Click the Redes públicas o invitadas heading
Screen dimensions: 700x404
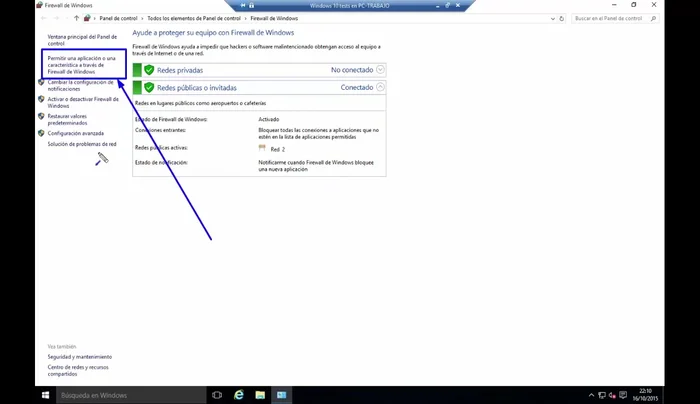(x=197, y=88)
